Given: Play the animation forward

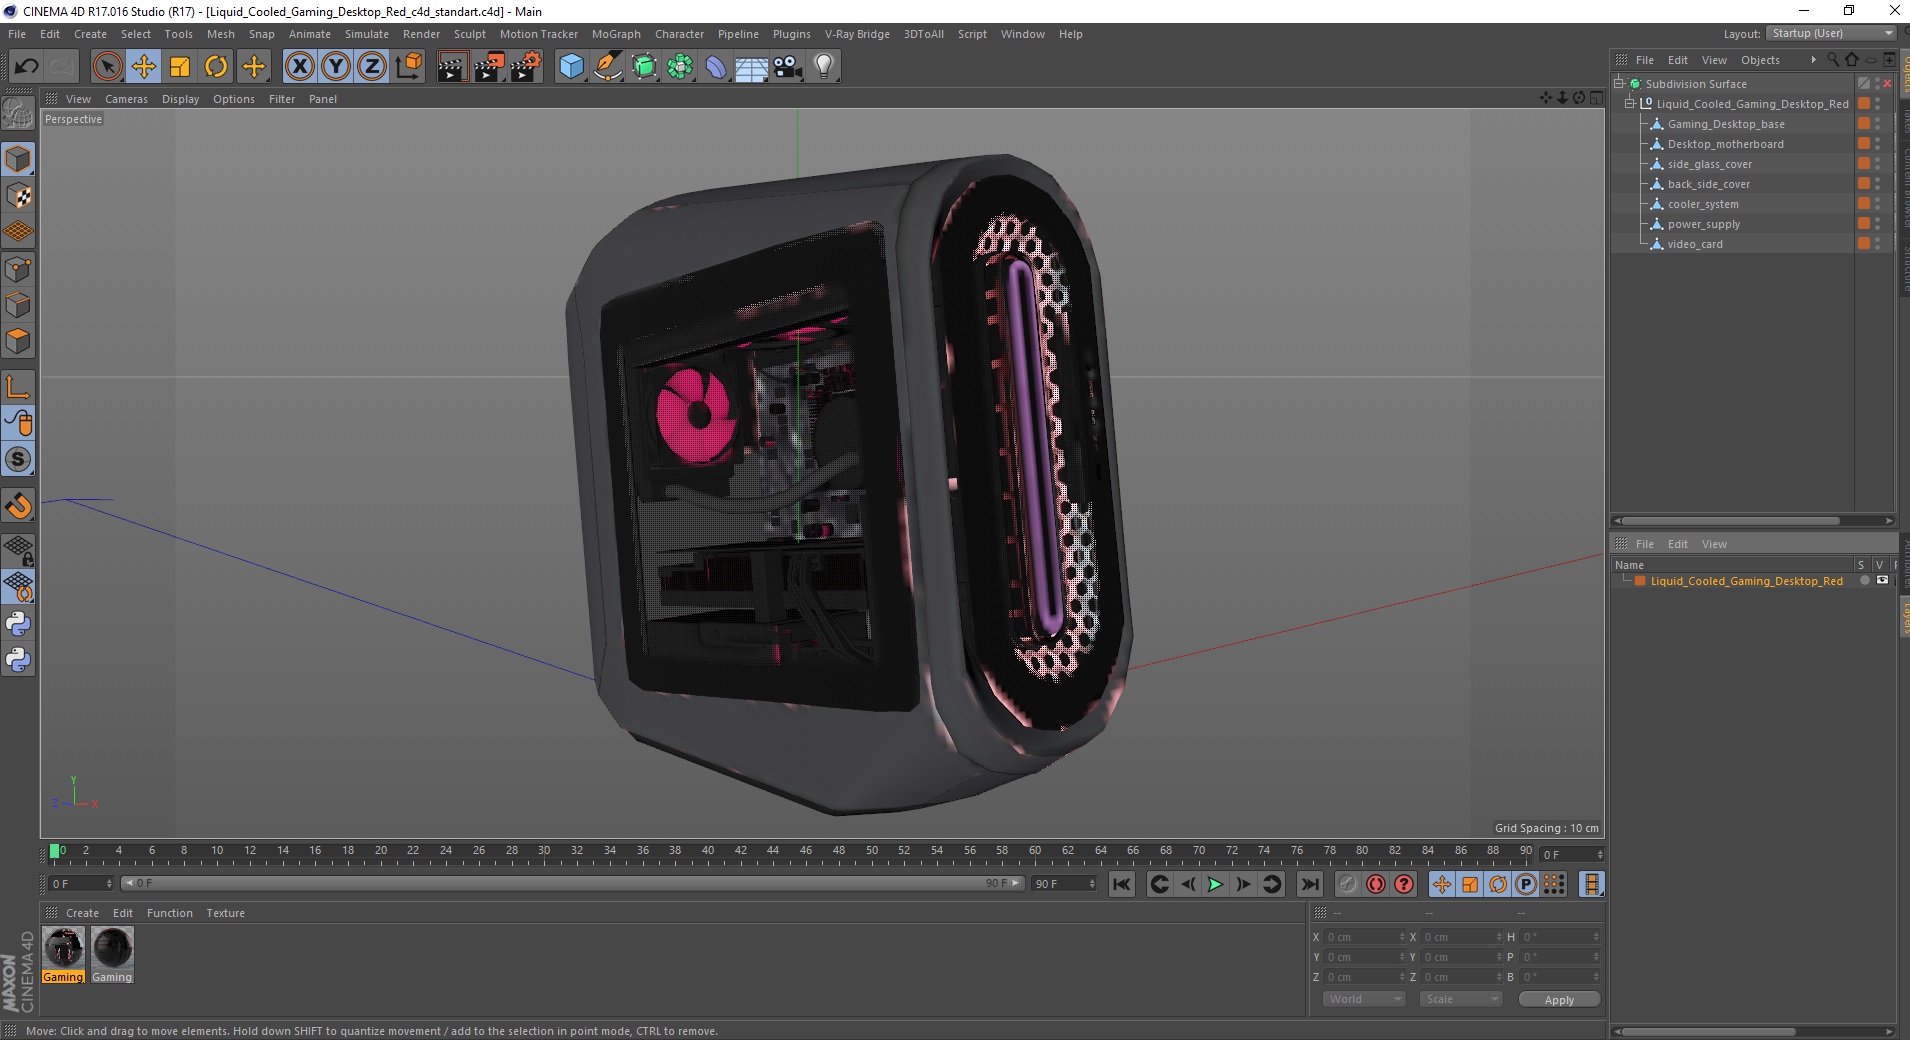Looking at the screenshot, I should 1215,884.
